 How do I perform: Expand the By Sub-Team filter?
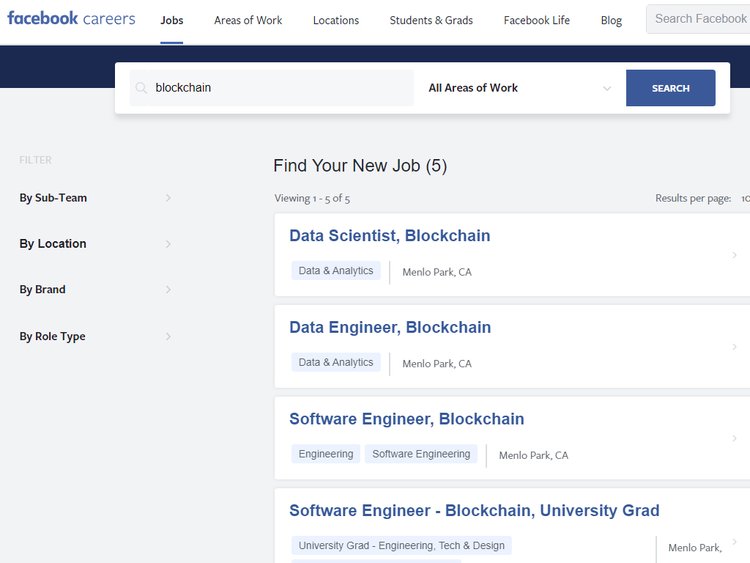coord(95,198)
